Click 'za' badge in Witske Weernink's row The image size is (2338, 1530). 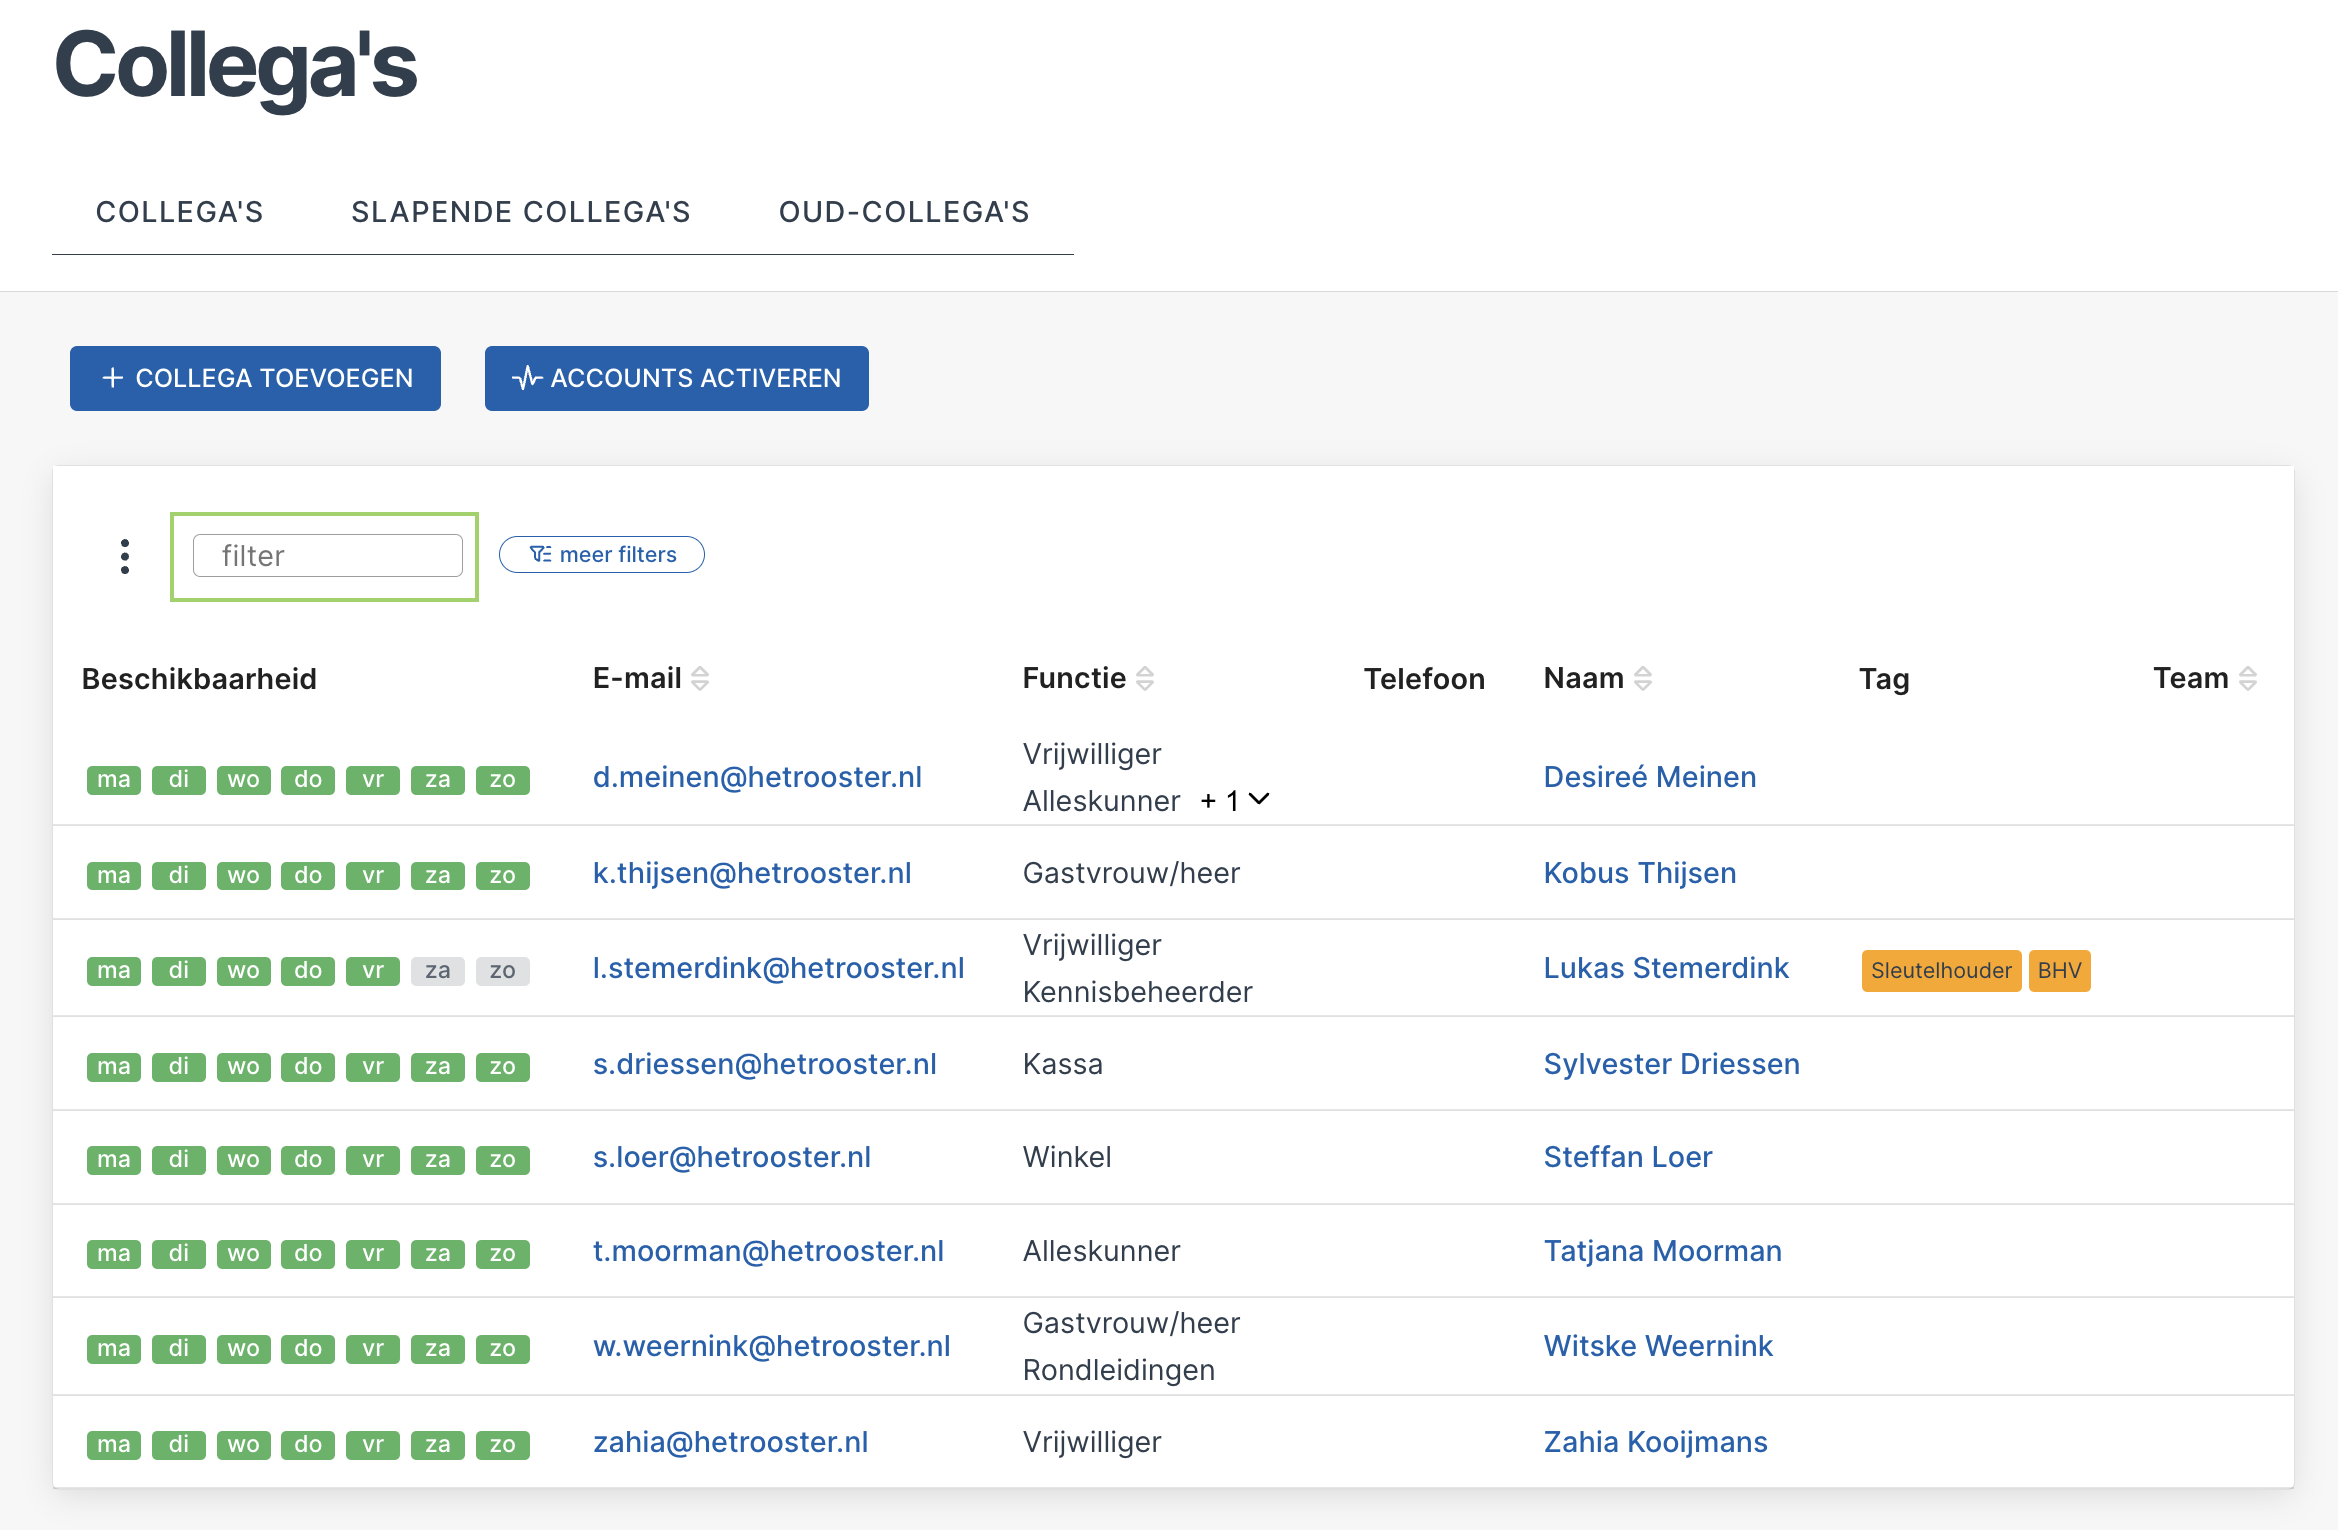click(438, 1349)
